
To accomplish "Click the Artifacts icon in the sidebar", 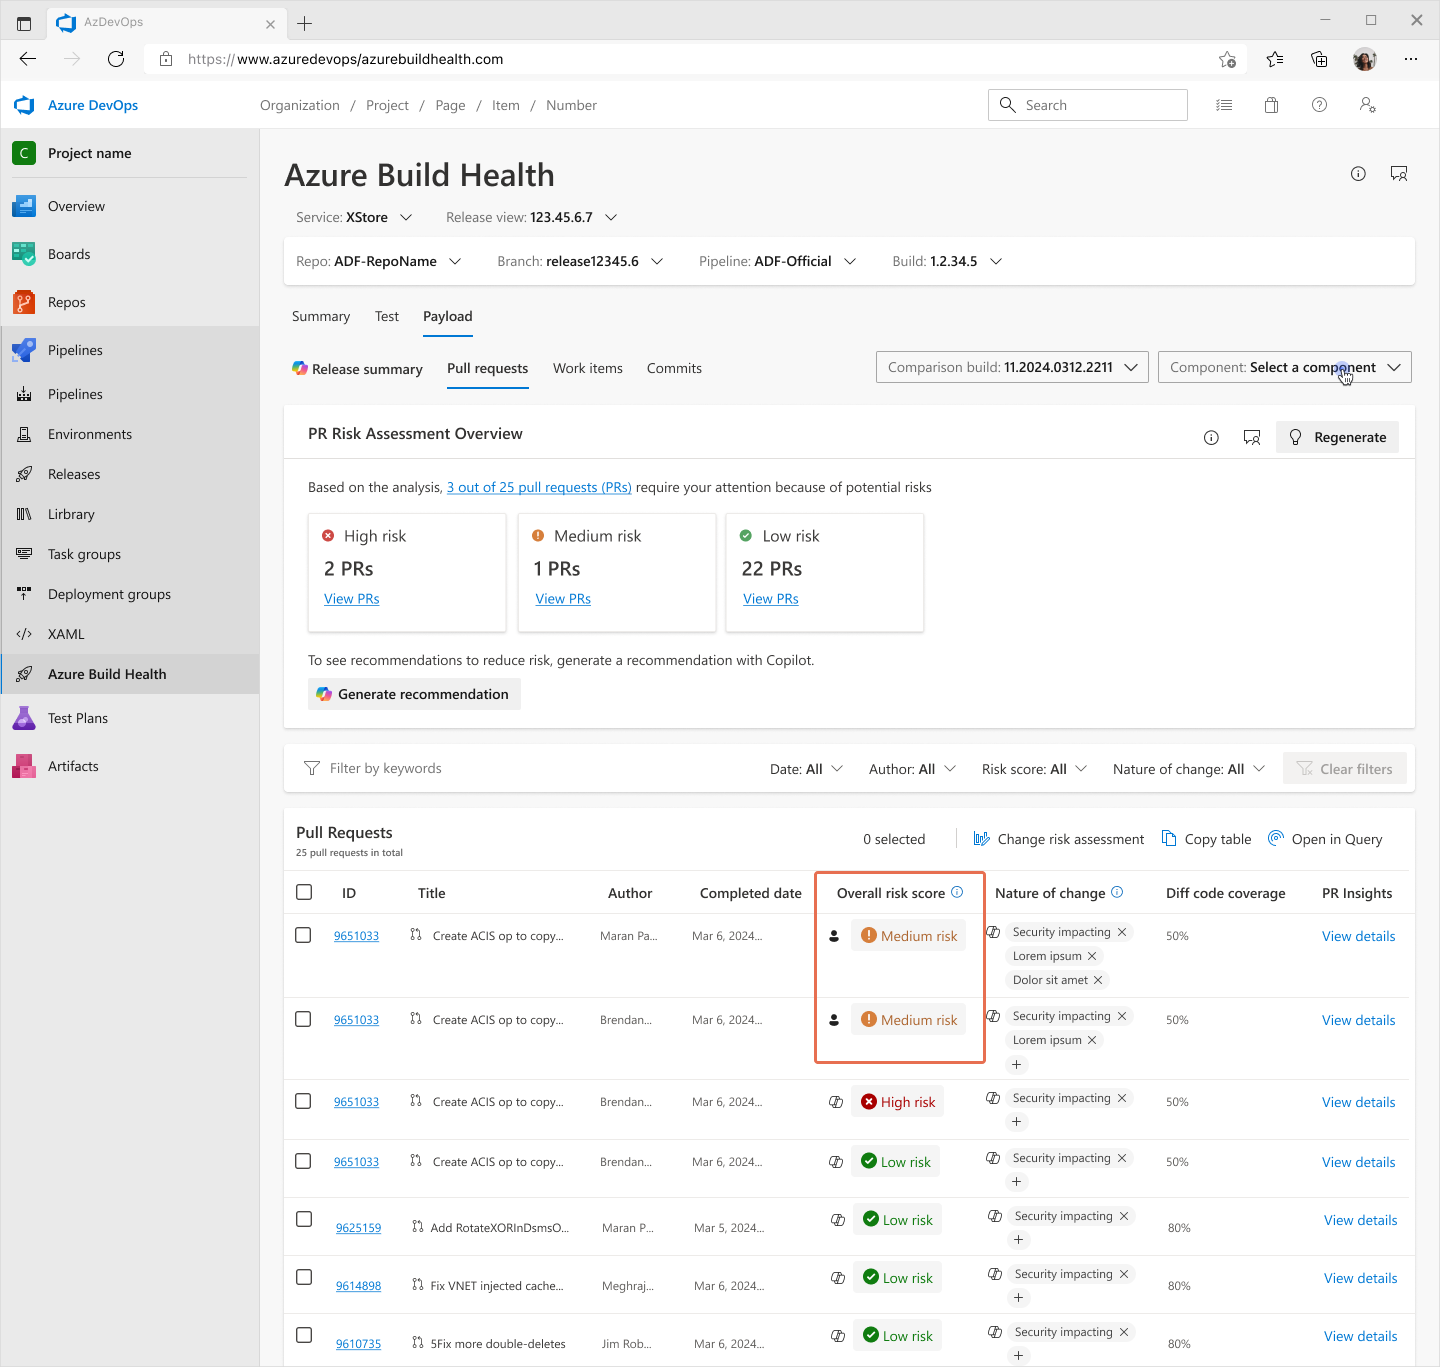I will pos(24,766).
